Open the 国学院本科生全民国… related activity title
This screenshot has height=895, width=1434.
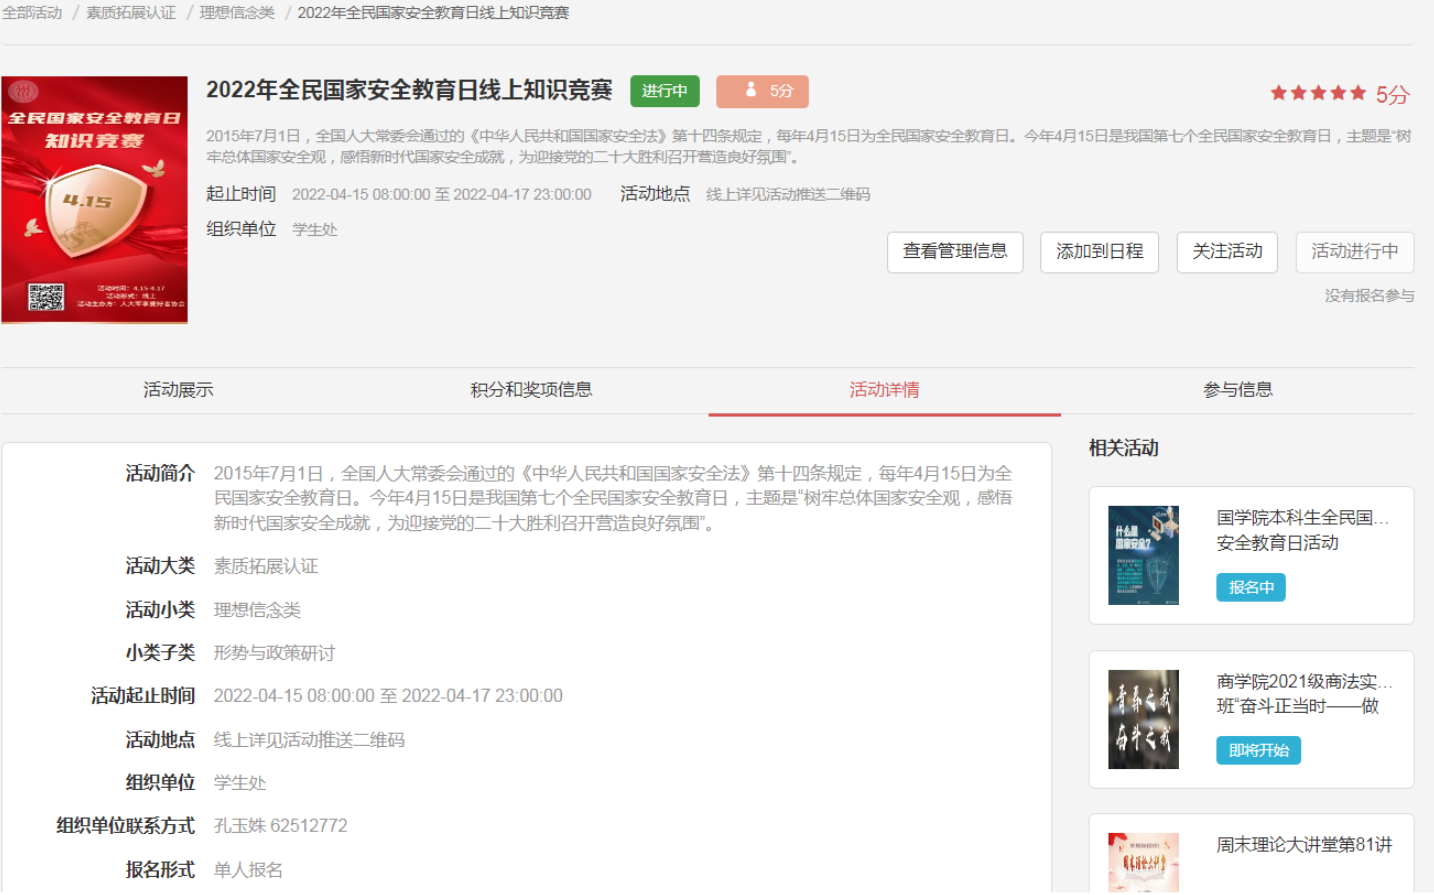pos(1302,530)
